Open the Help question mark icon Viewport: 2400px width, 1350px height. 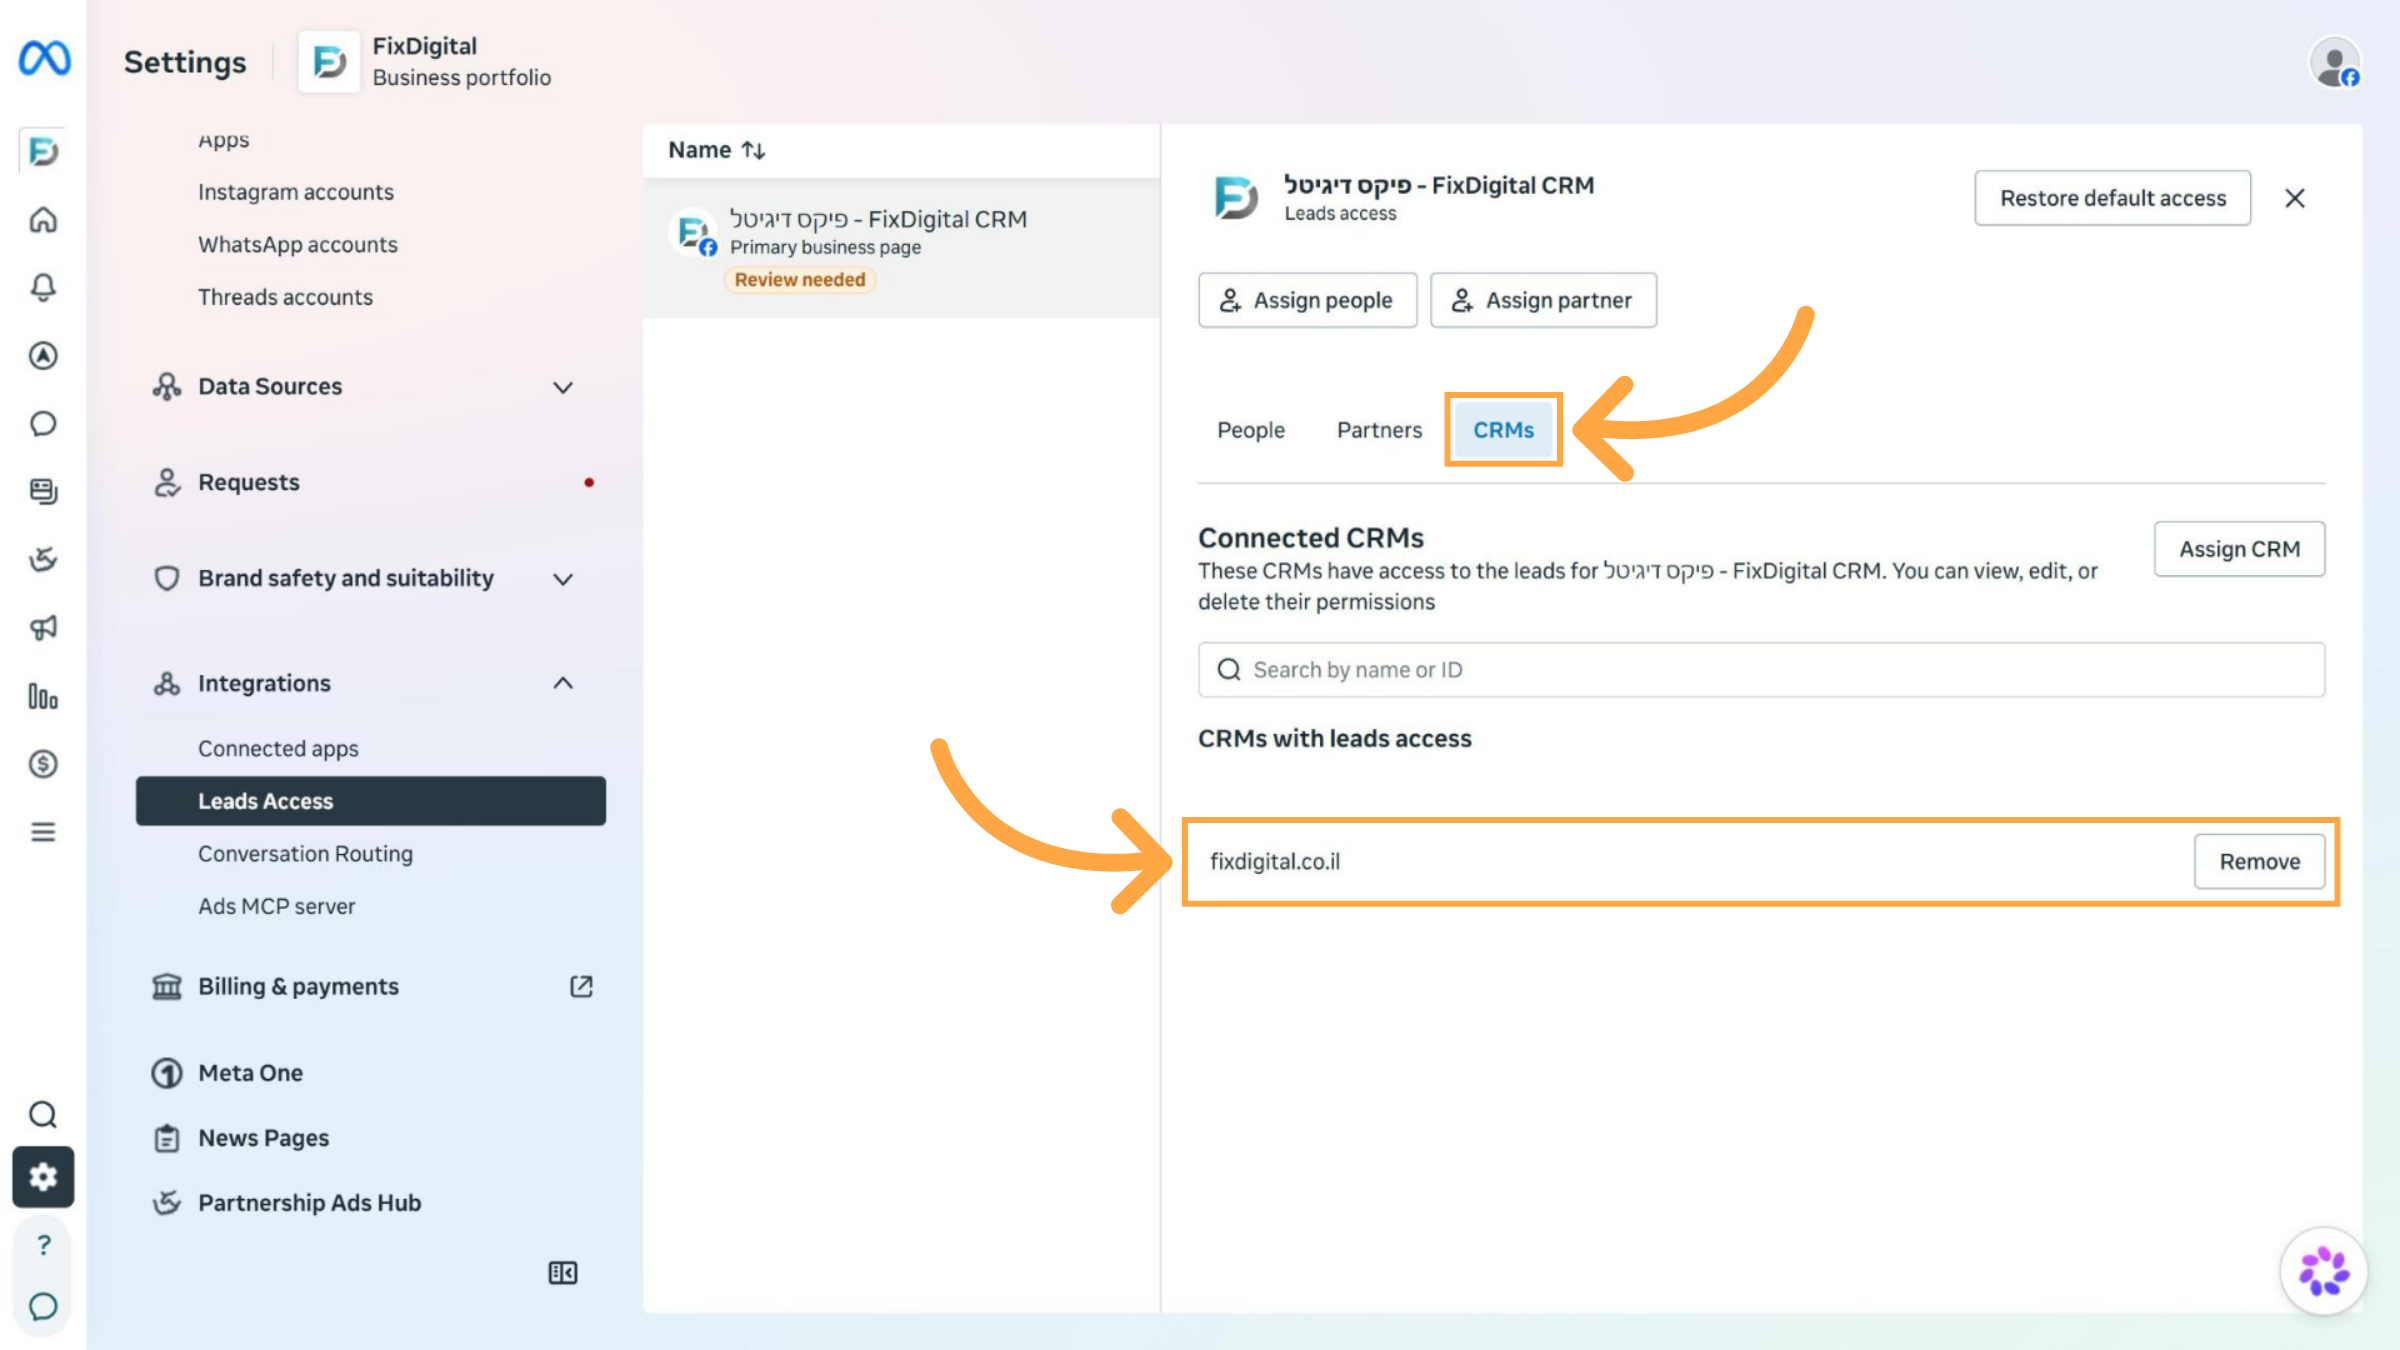[x=43, y=1245]
